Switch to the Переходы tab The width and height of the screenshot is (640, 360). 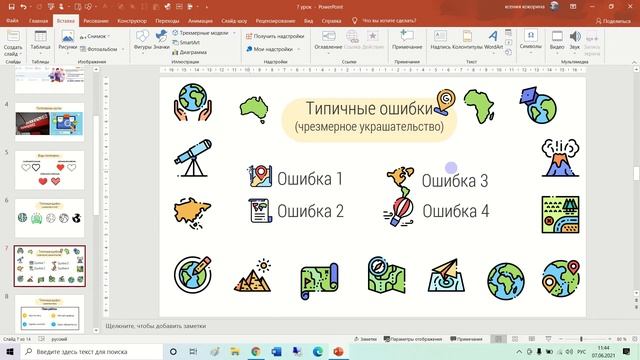pyautogui.click(x=167, y=20)
